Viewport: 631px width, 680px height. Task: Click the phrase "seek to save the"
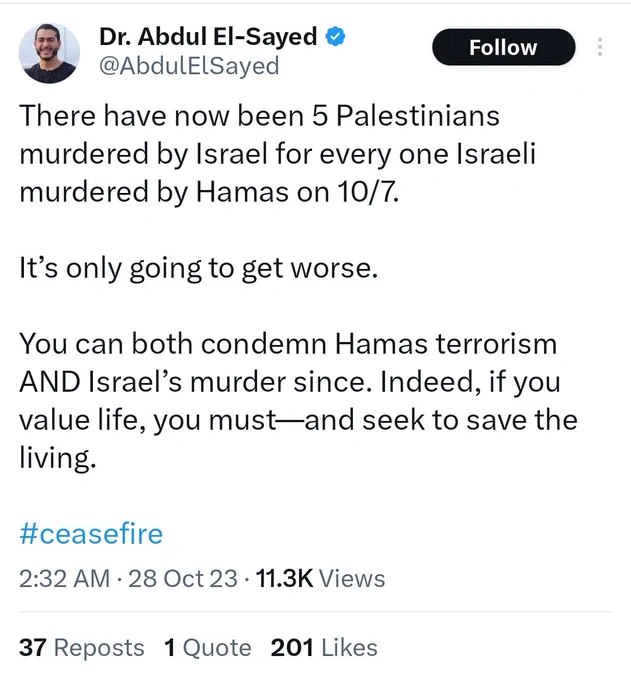pyautogui.click(x=470, y=420)
